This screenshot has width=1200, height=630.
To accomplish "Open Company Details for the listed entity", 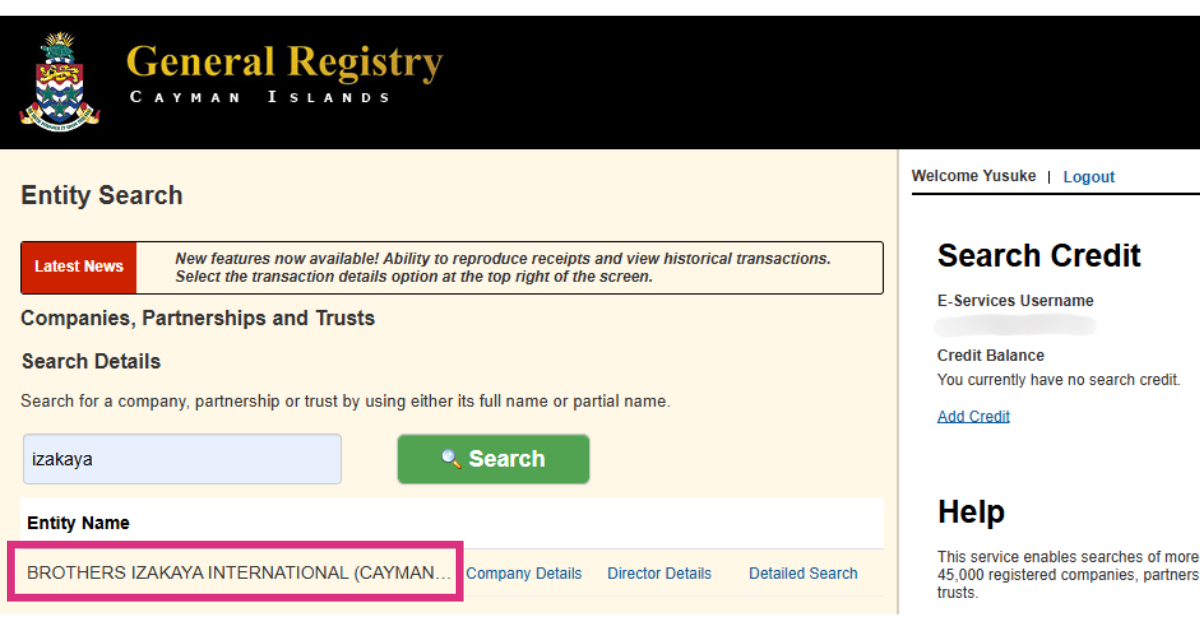I will point(524,574).
